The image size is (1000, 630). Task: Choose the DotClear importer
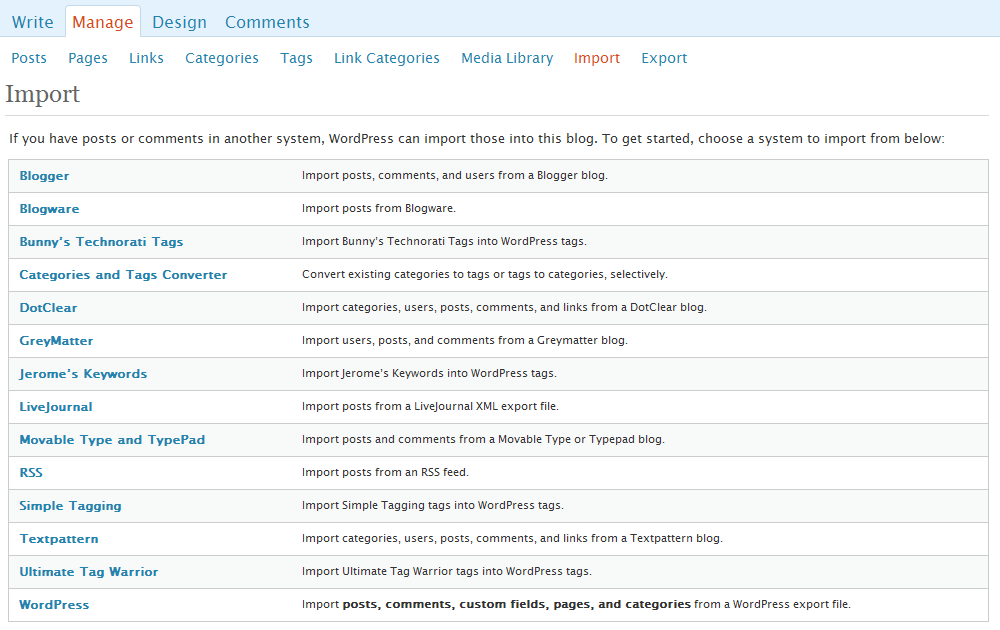(x=48, y=308)
